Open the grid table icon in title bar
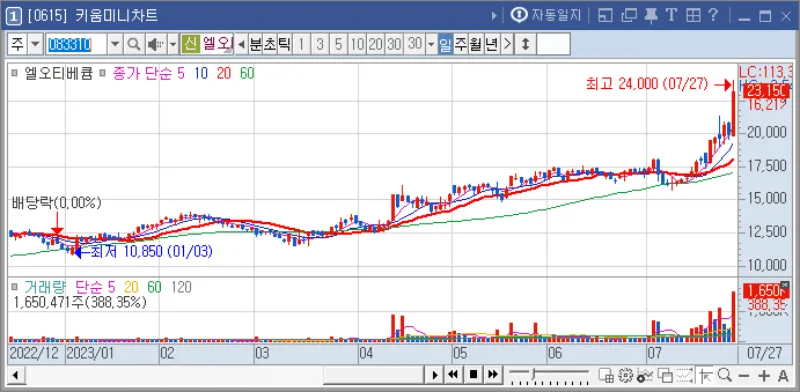This screenshot has width=800, height=392. tap(693, 16)
